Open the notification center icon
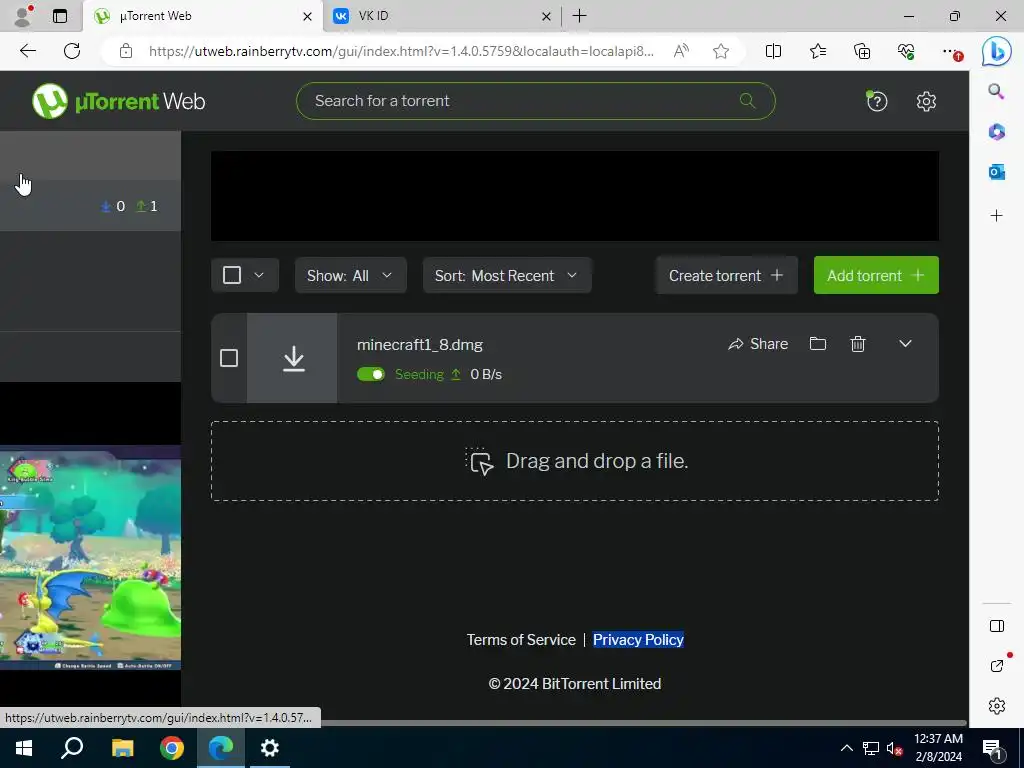The width and height of the screenshot is (1024, 768). 993,748
